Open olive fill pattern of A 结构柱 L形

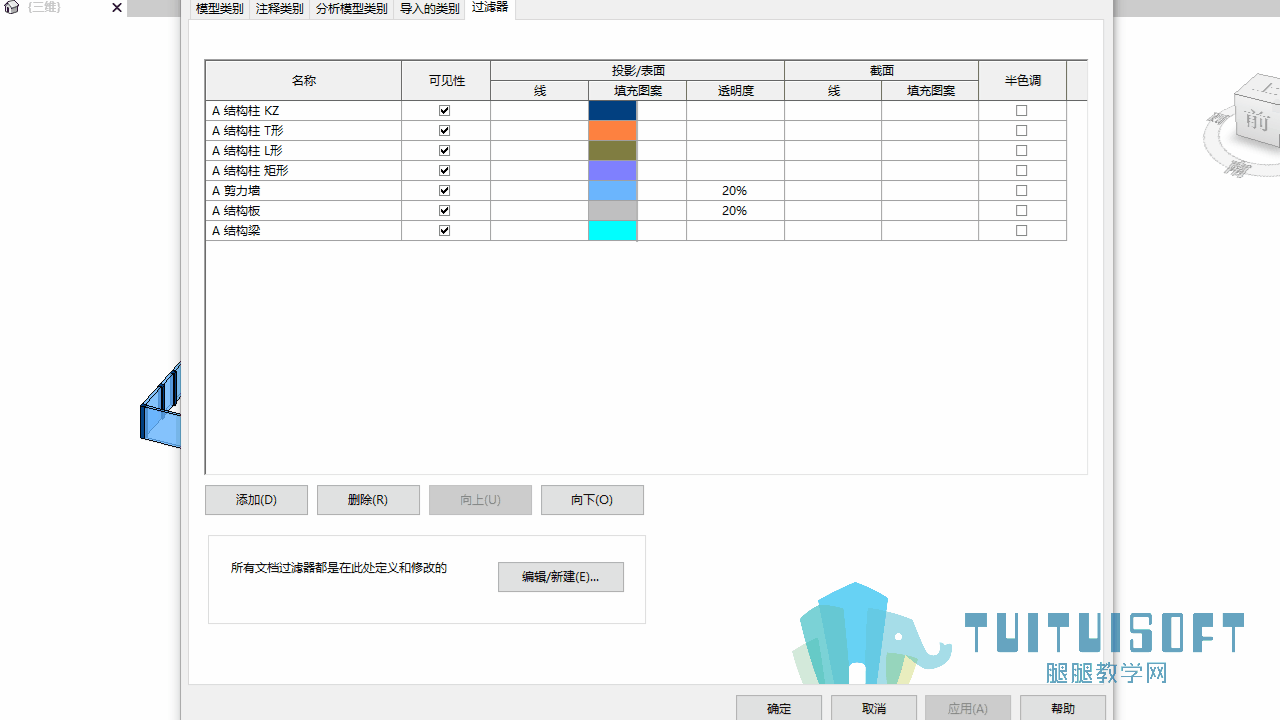tap(613, 151)
